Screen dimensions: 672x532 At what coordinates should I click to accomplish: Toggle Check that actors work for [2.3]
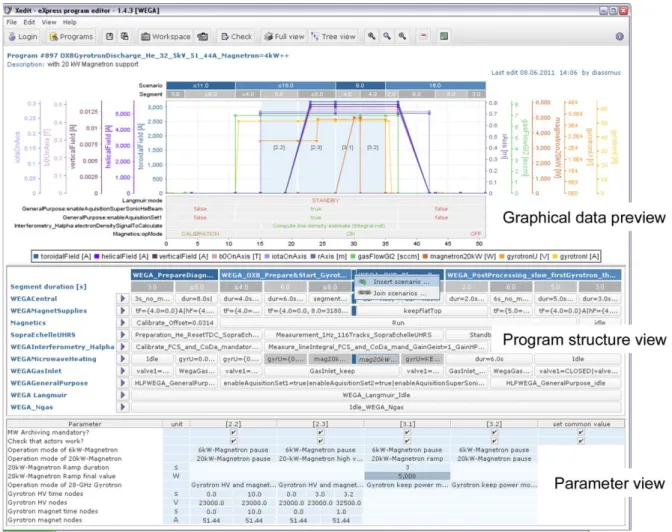320,441
